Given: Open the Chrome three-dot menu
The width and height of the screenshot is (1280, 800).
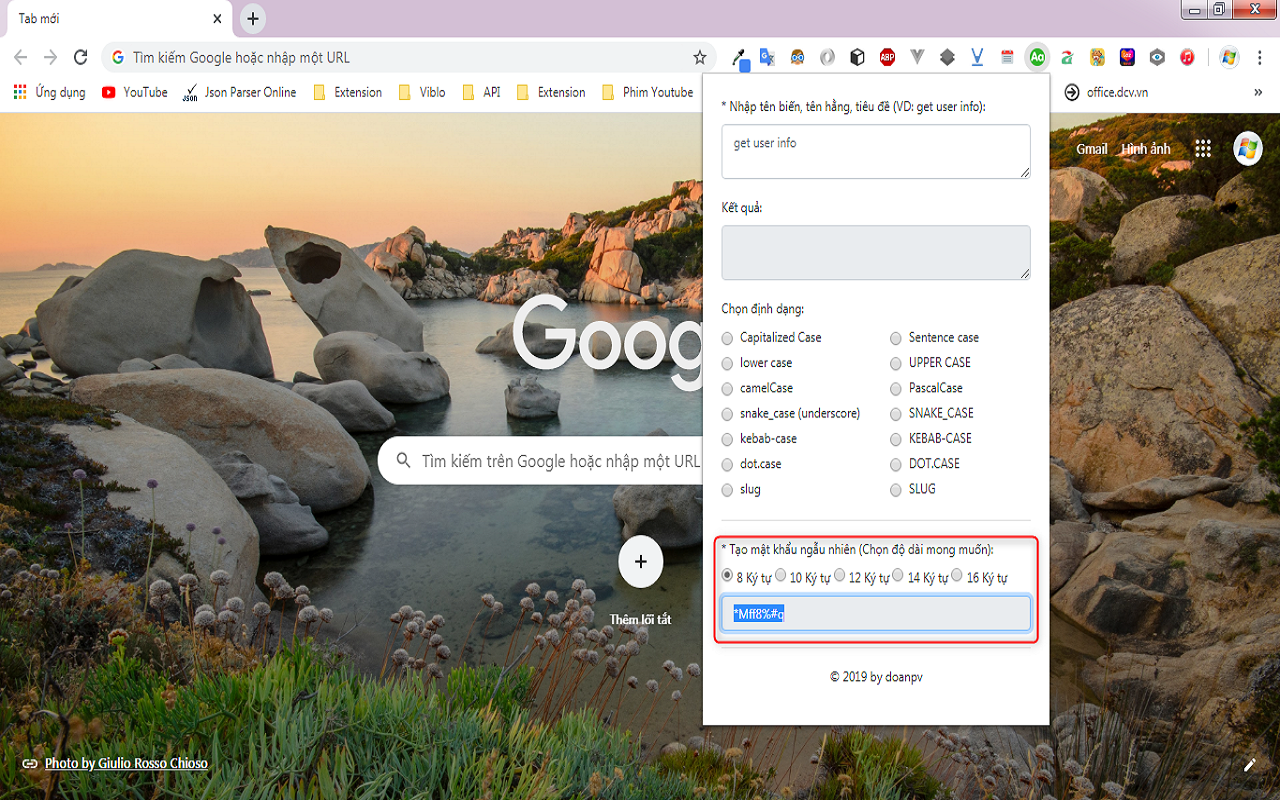Looking at the screenshot, I should point(1260,58).
